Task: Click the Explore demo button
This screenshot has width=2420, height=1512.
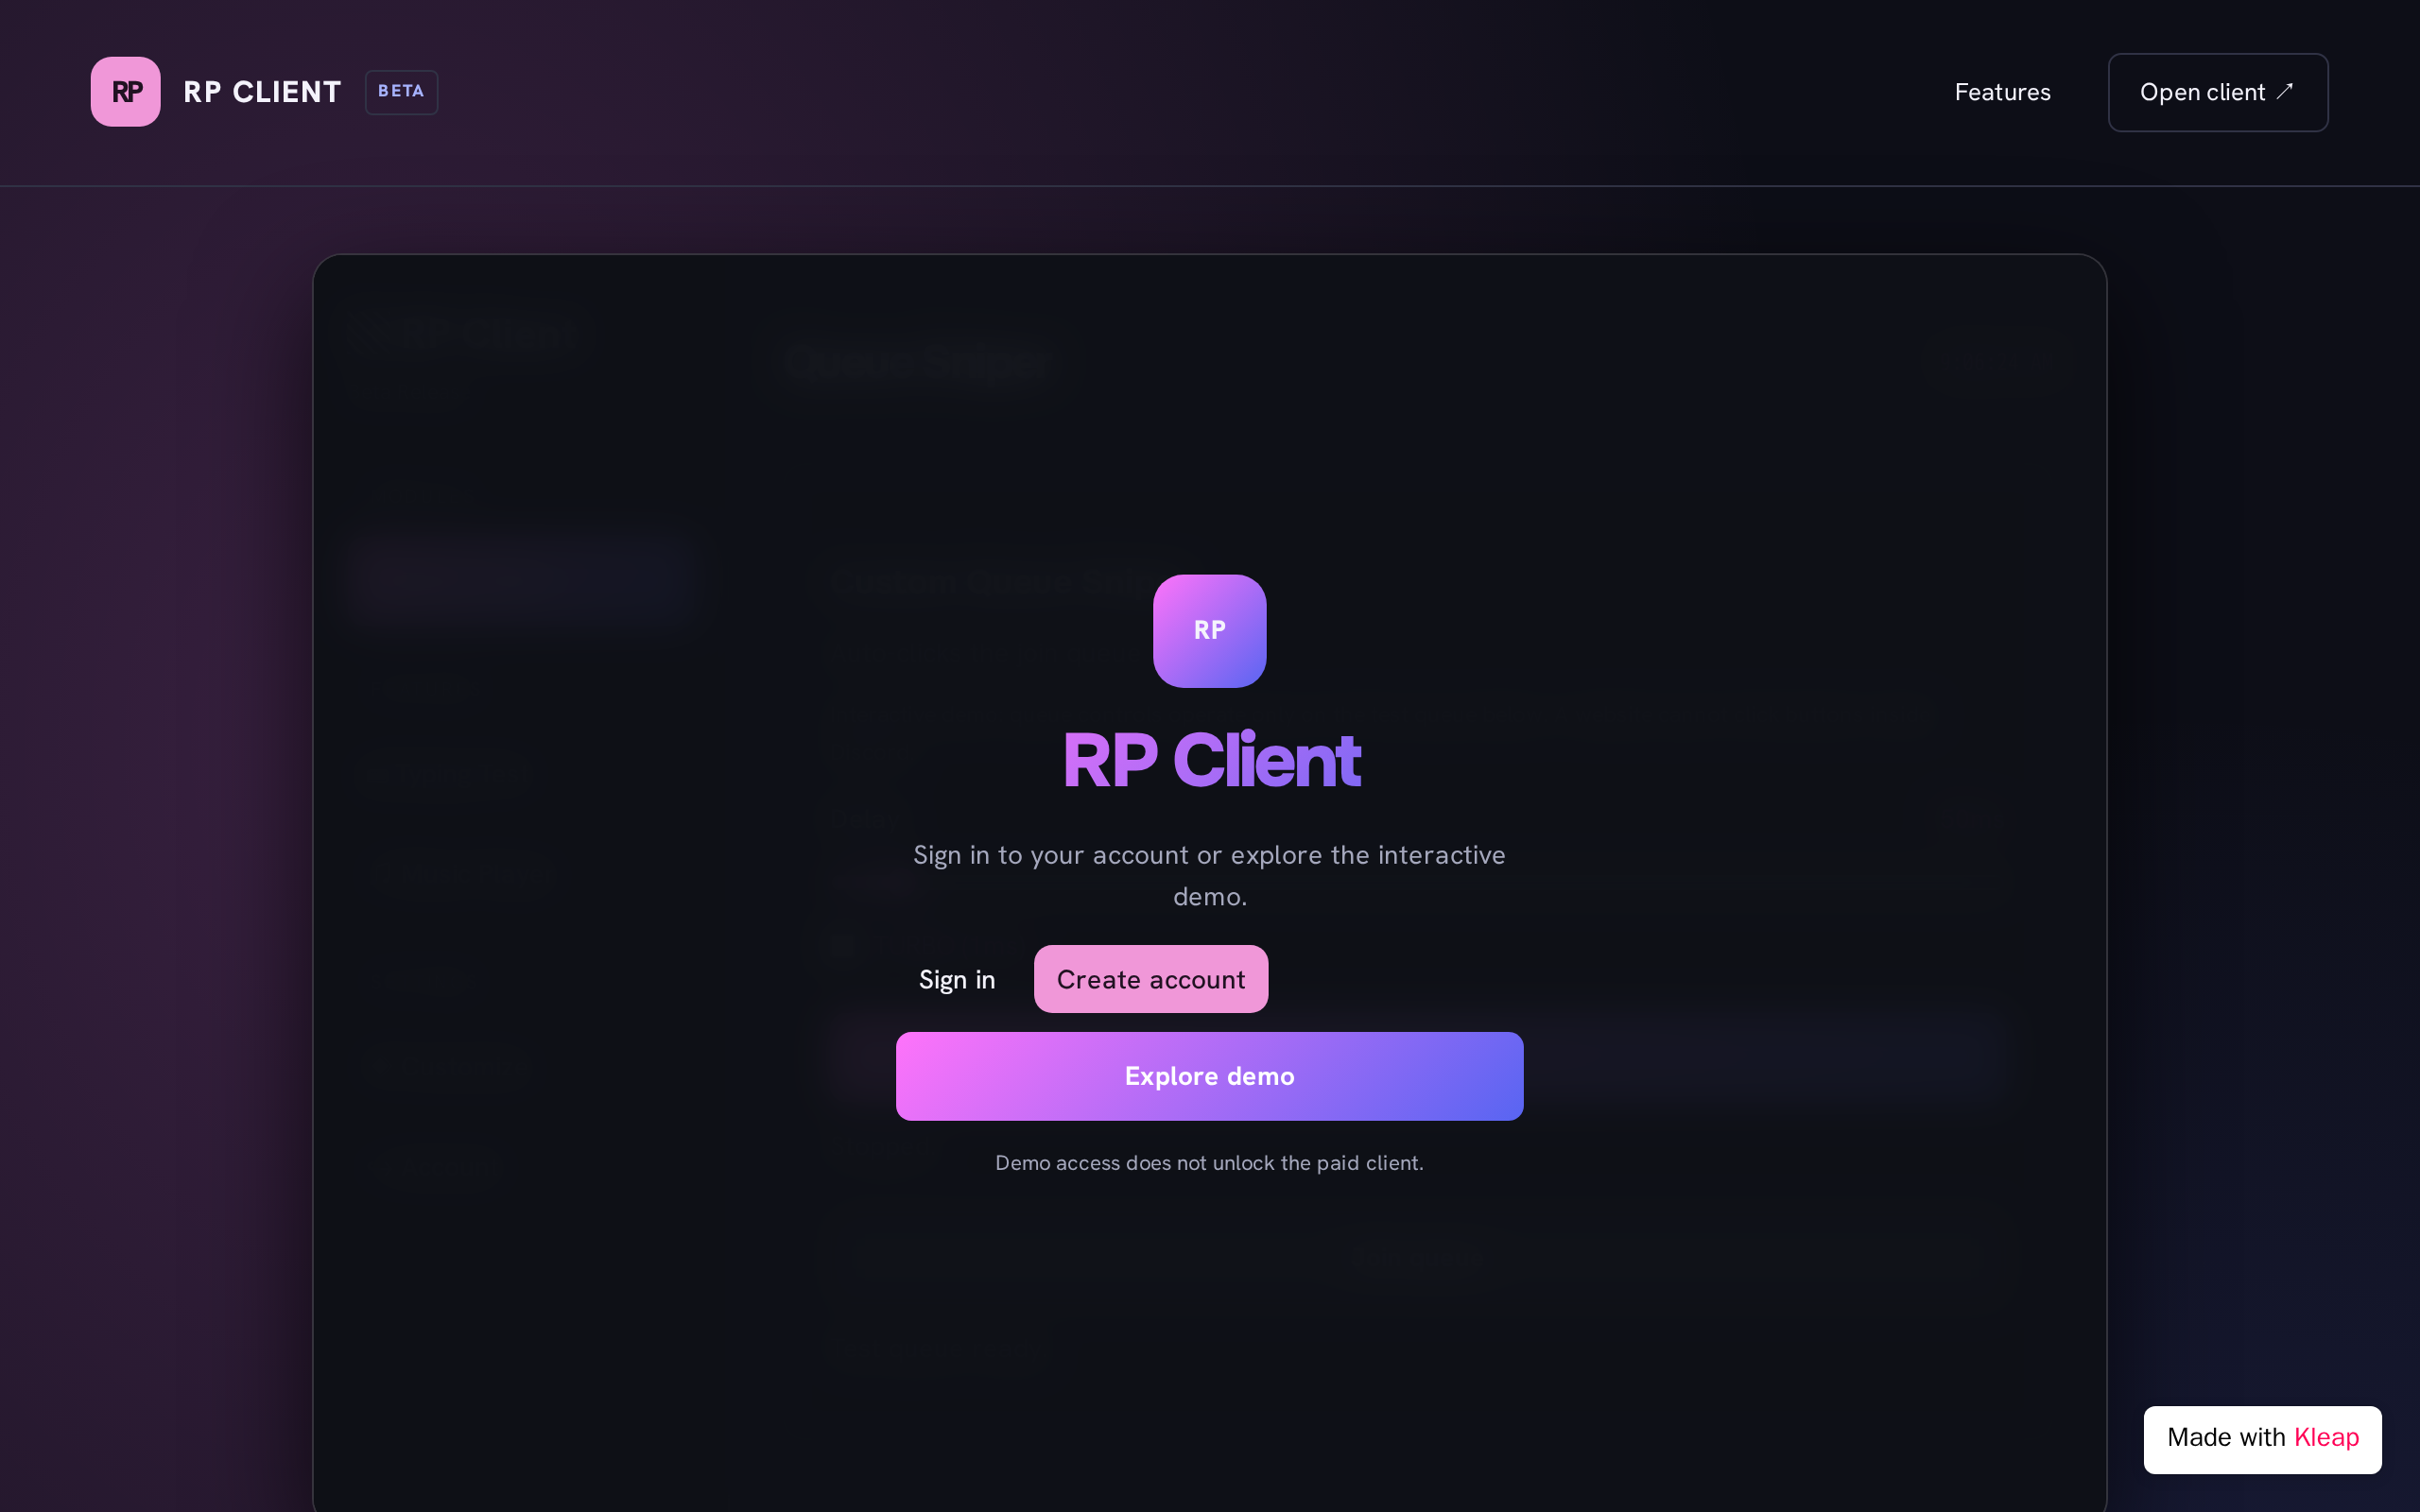Action: tap(1209, 1076)
